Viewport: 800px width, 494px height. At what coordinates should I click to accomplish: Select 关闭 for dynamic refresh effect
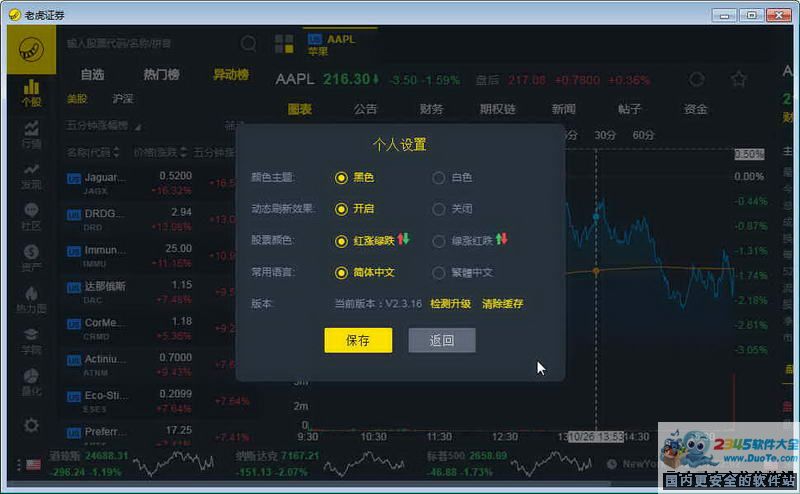[x=438, y=209]
